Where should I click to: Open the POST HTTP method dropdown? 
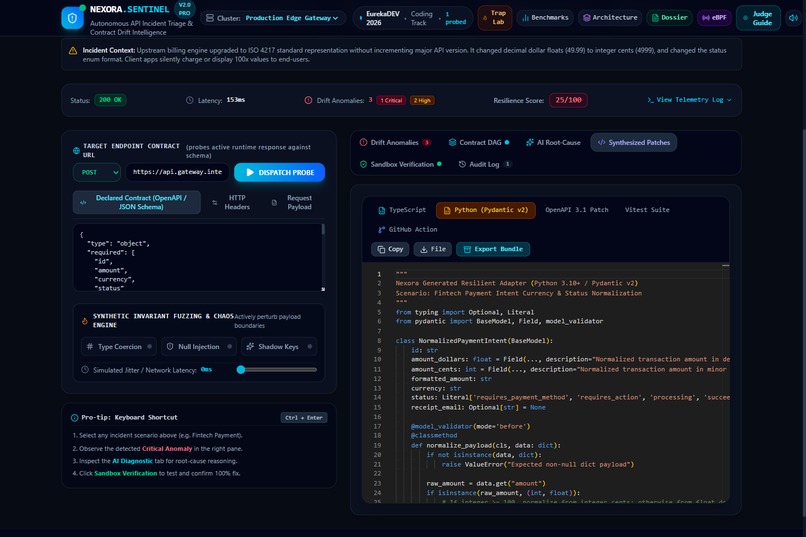pos(97,172)
